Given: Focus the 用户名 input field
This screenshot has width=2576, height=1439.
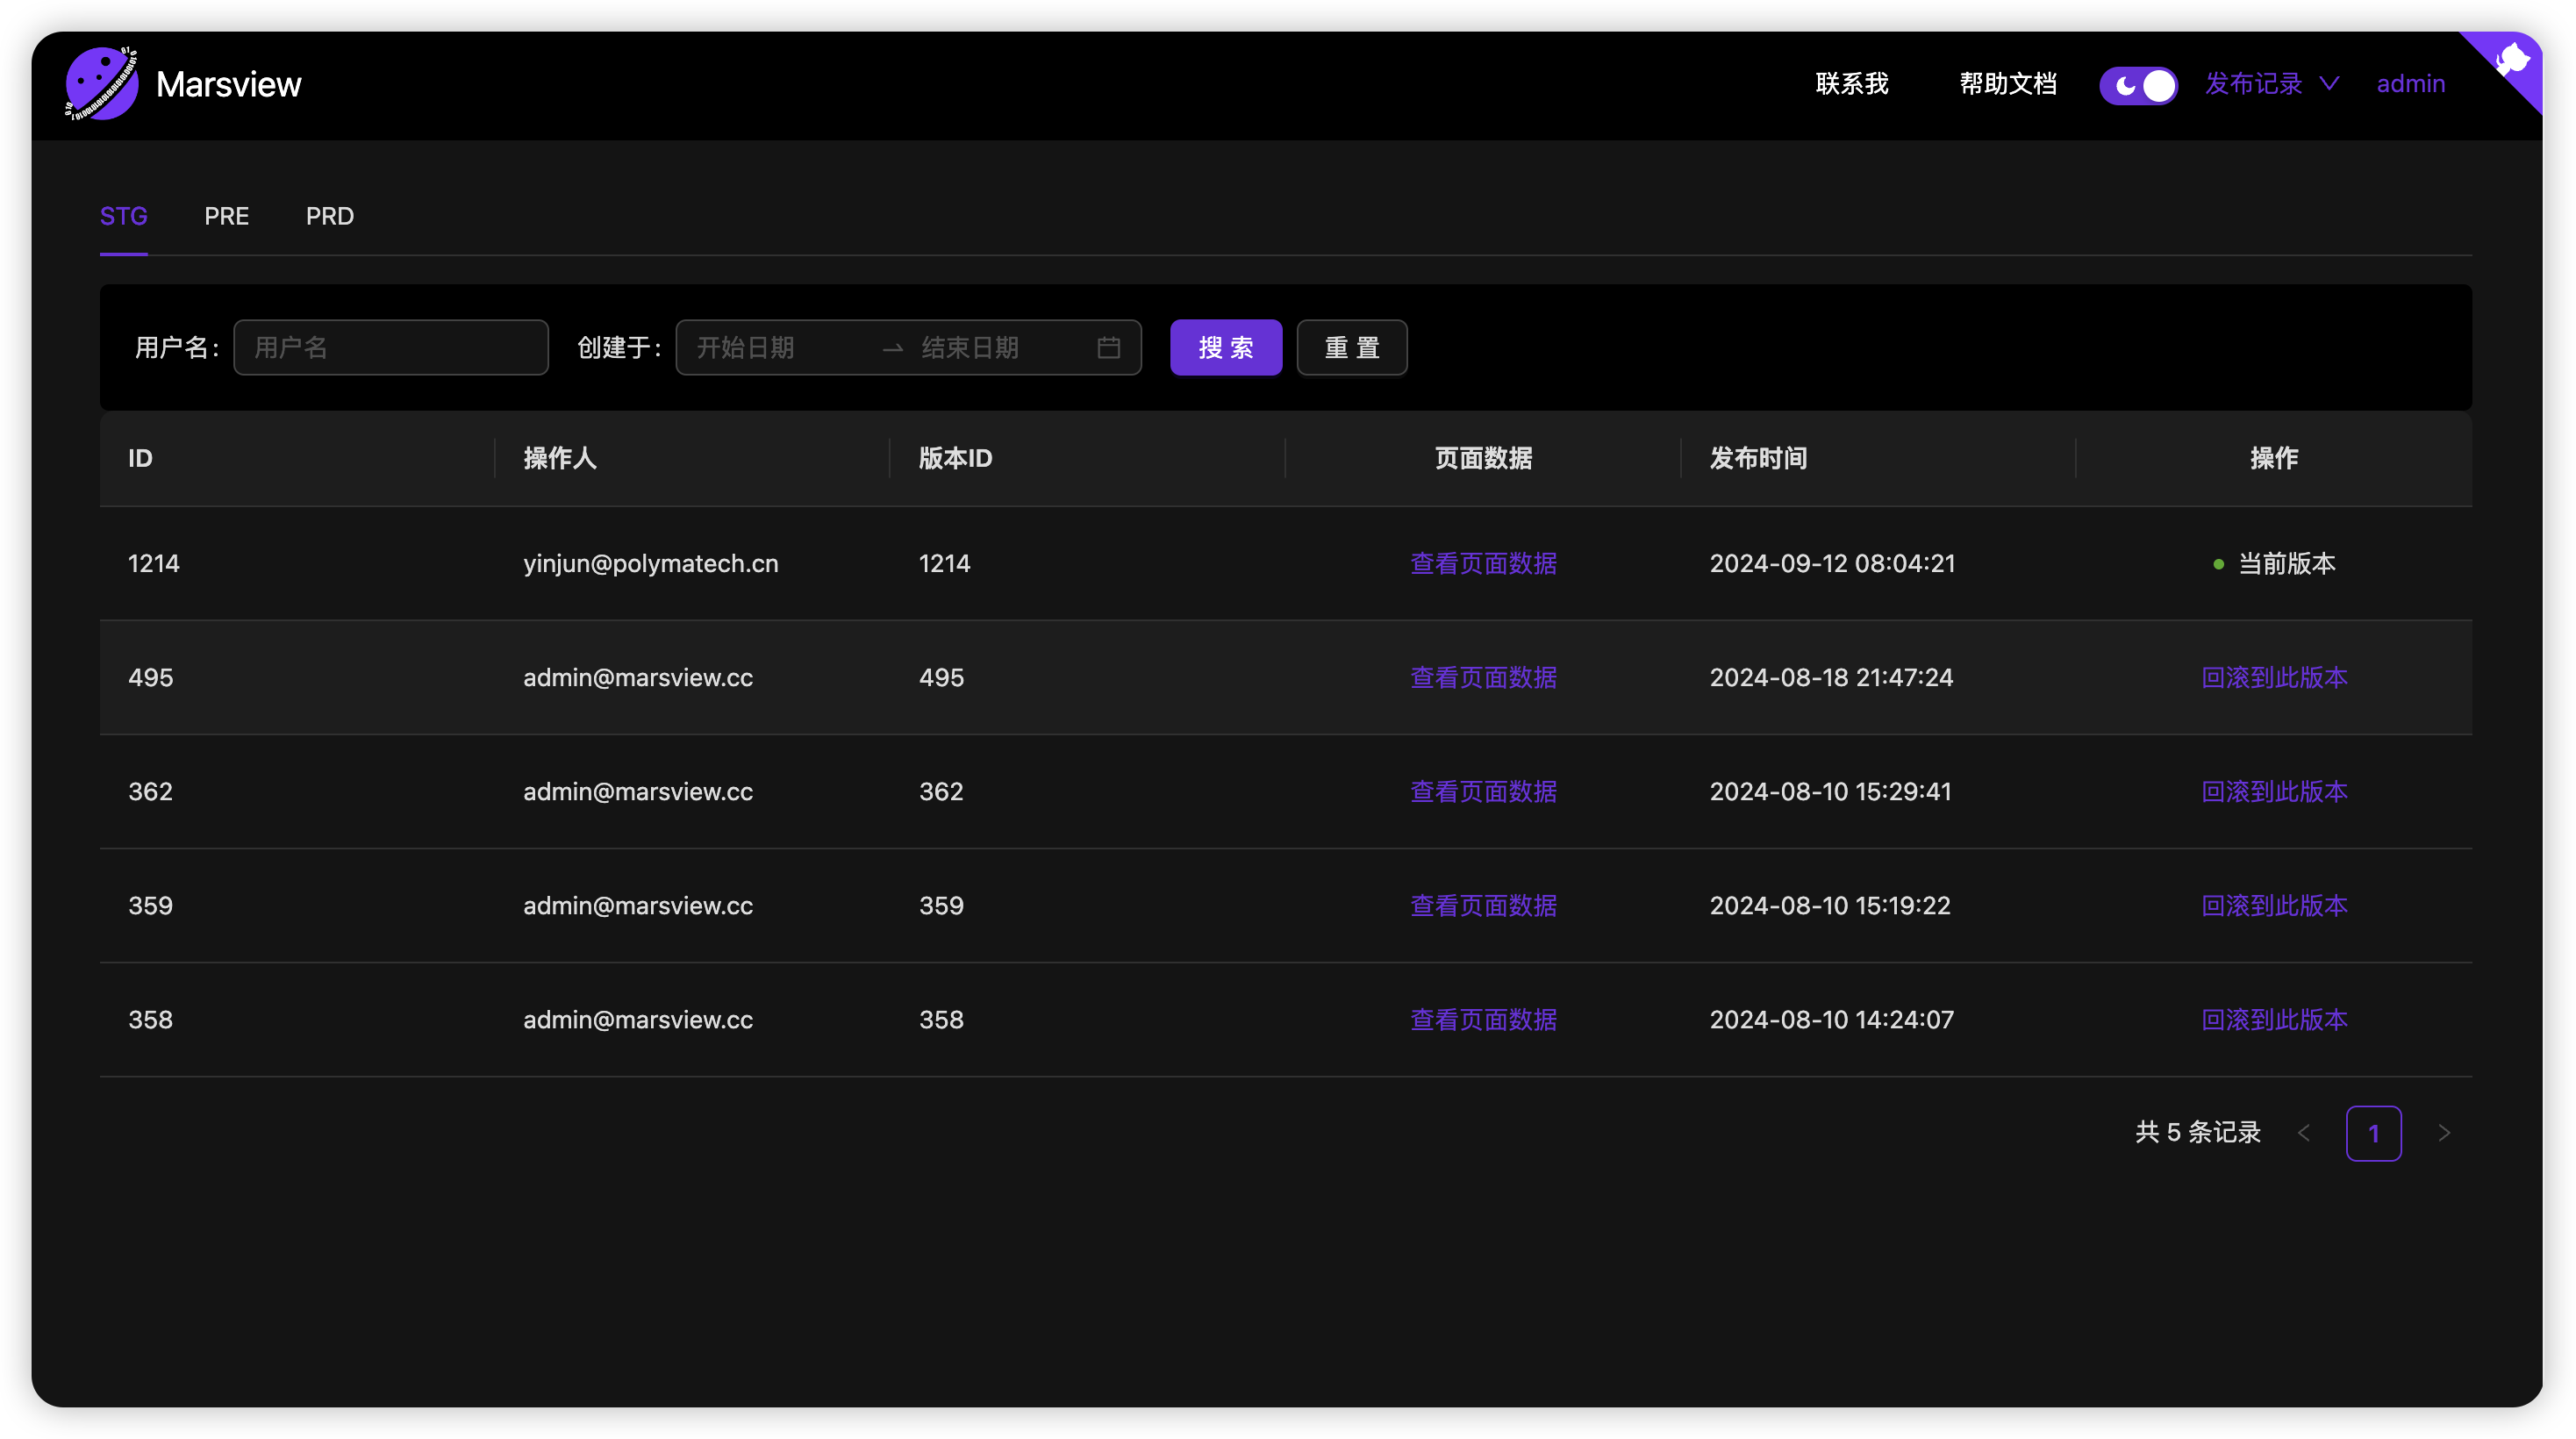Looking at the screenshot, I should tap(390, 347).
